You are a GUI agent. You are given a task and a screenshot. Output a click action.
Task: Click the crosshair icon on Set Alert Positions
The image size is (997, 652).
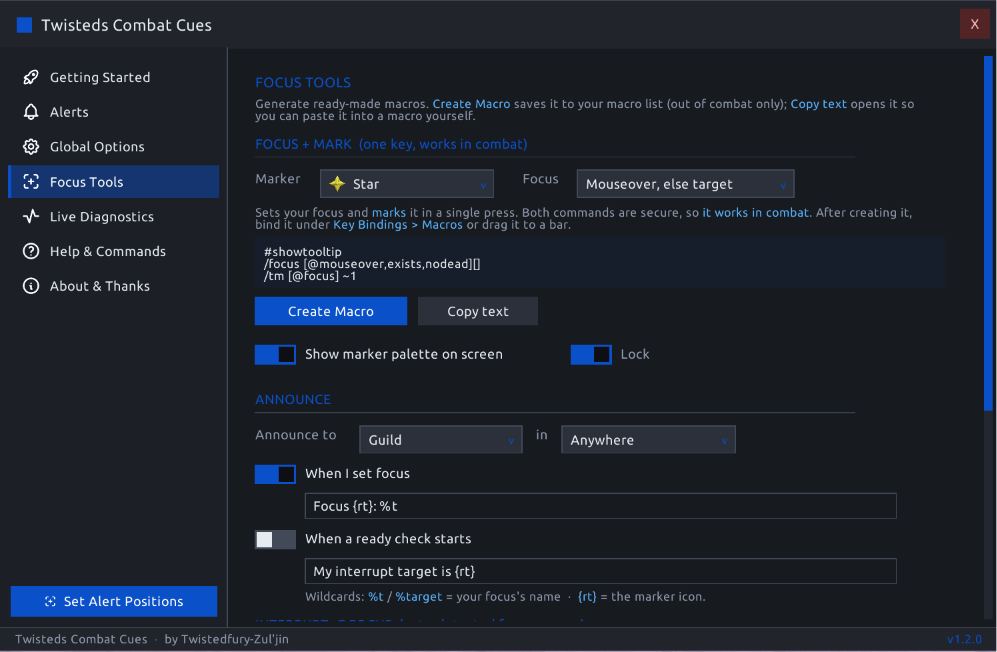tap(50, 602)
